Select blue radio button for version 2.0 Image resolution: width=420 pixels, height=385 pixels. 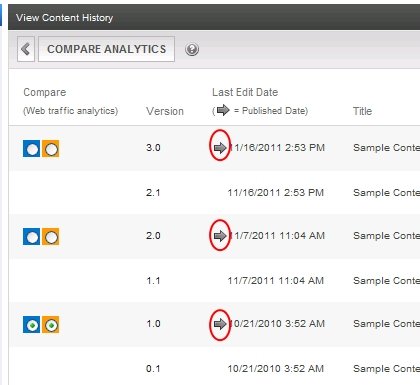32,237
